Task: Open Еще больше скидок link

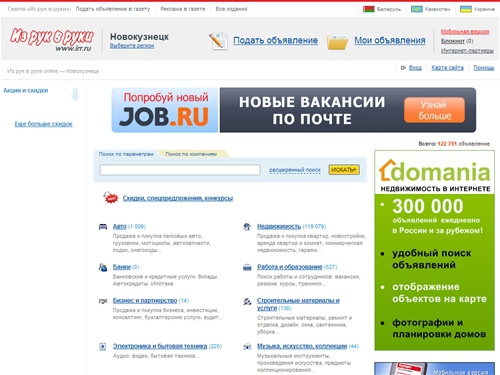Action: [x=43, y=124]
